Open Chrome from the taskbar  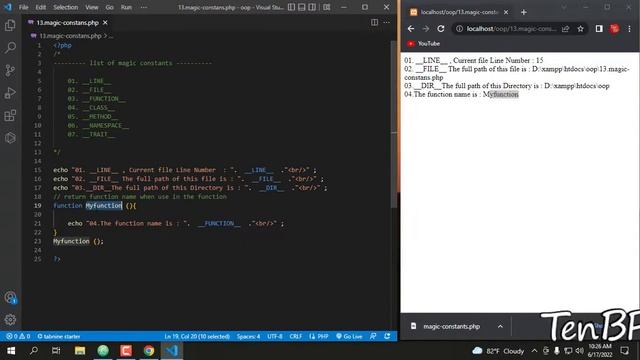pyautogui.click(x=149, y=351)
